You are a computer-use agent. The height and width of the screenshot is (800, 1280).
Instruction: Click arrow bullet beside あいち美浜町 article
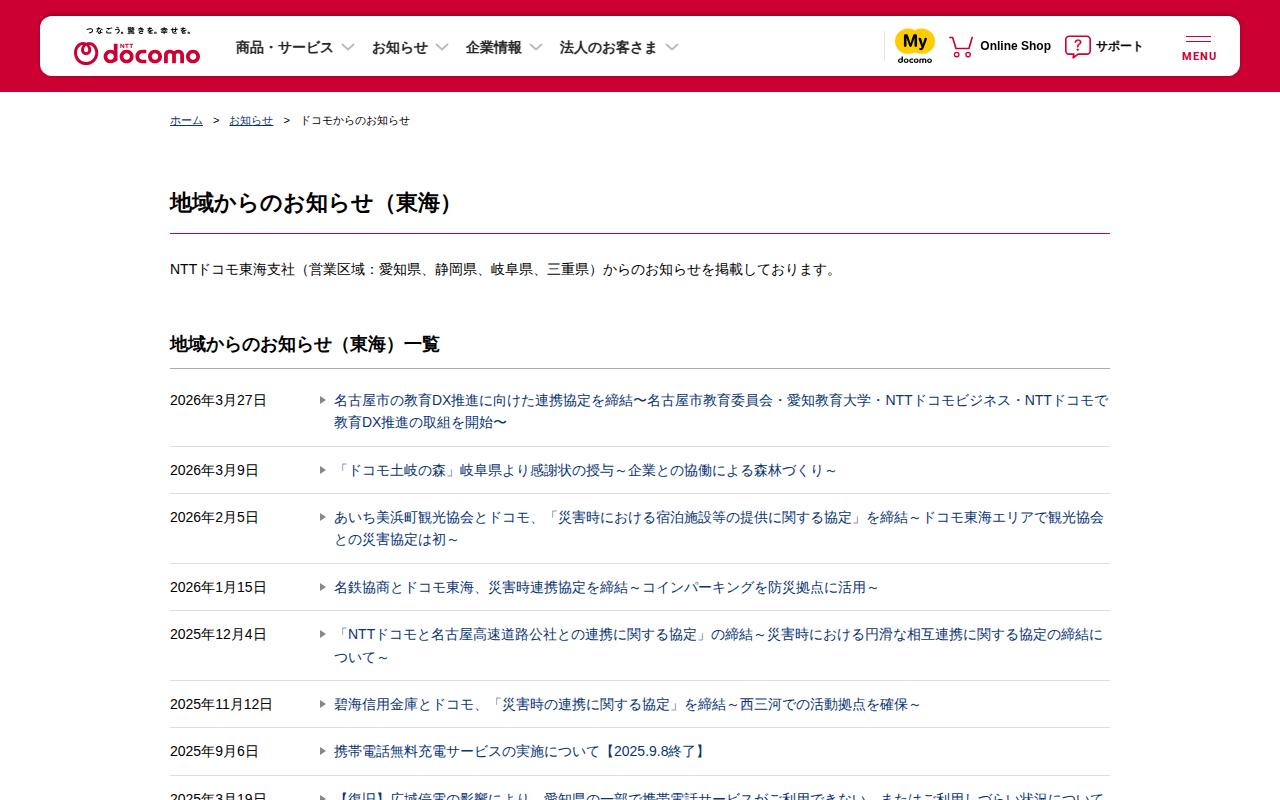(323, 517)
